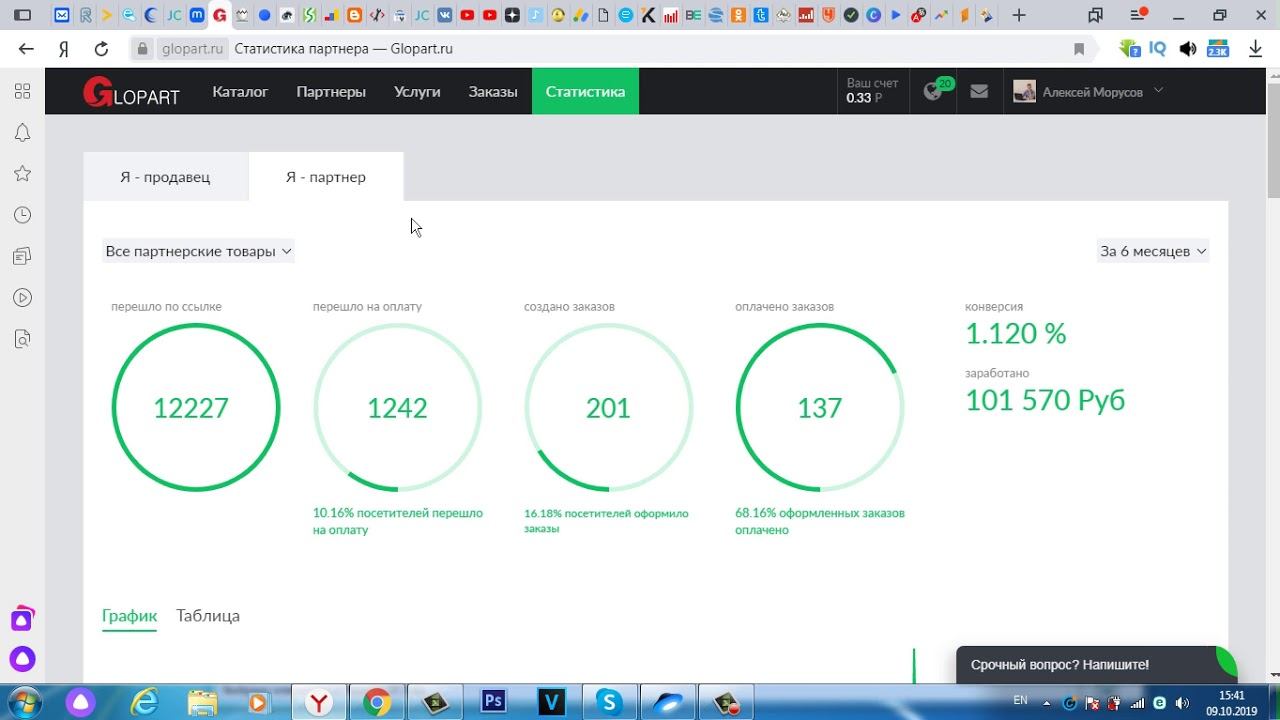
Task: Open a new browser tab with plus
Action: 1019,15
